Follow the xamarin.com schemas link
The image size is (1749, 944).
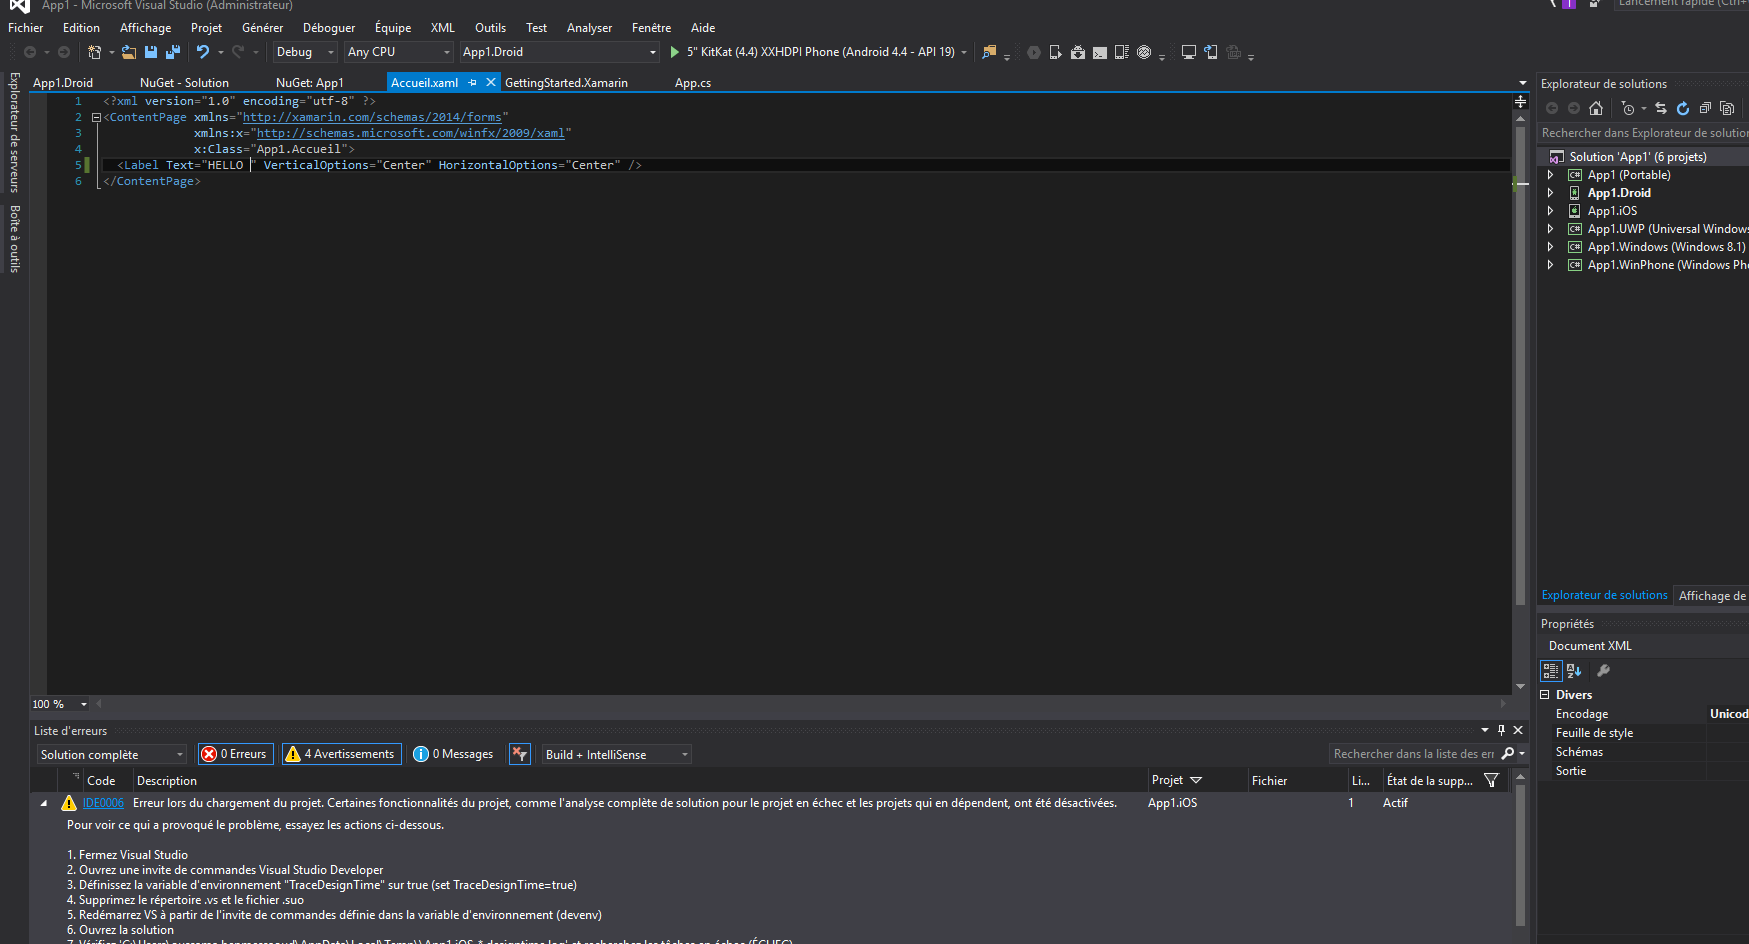(372, 117)
